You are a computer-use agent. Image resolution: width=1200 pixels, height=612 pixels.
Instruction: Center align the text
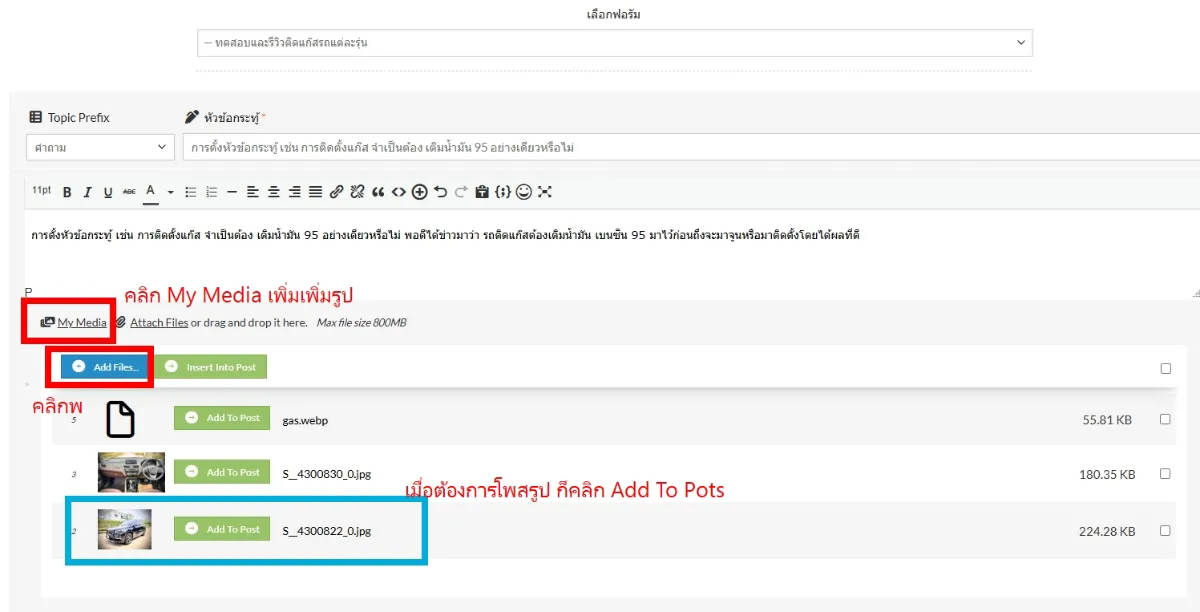point(273,192)
